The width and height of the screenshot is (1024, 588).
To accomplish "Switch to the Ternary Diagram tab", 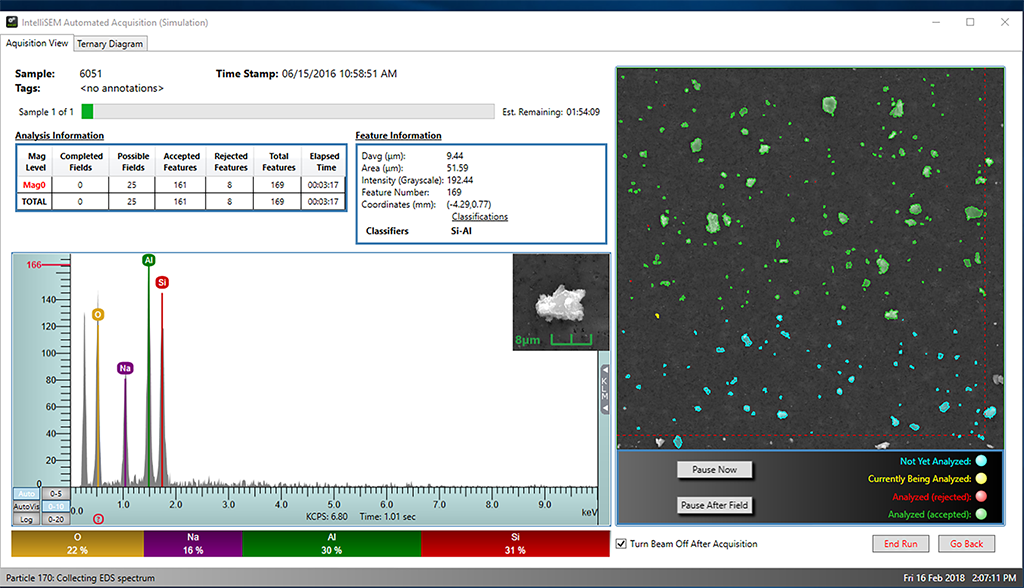I will (111, 43).
